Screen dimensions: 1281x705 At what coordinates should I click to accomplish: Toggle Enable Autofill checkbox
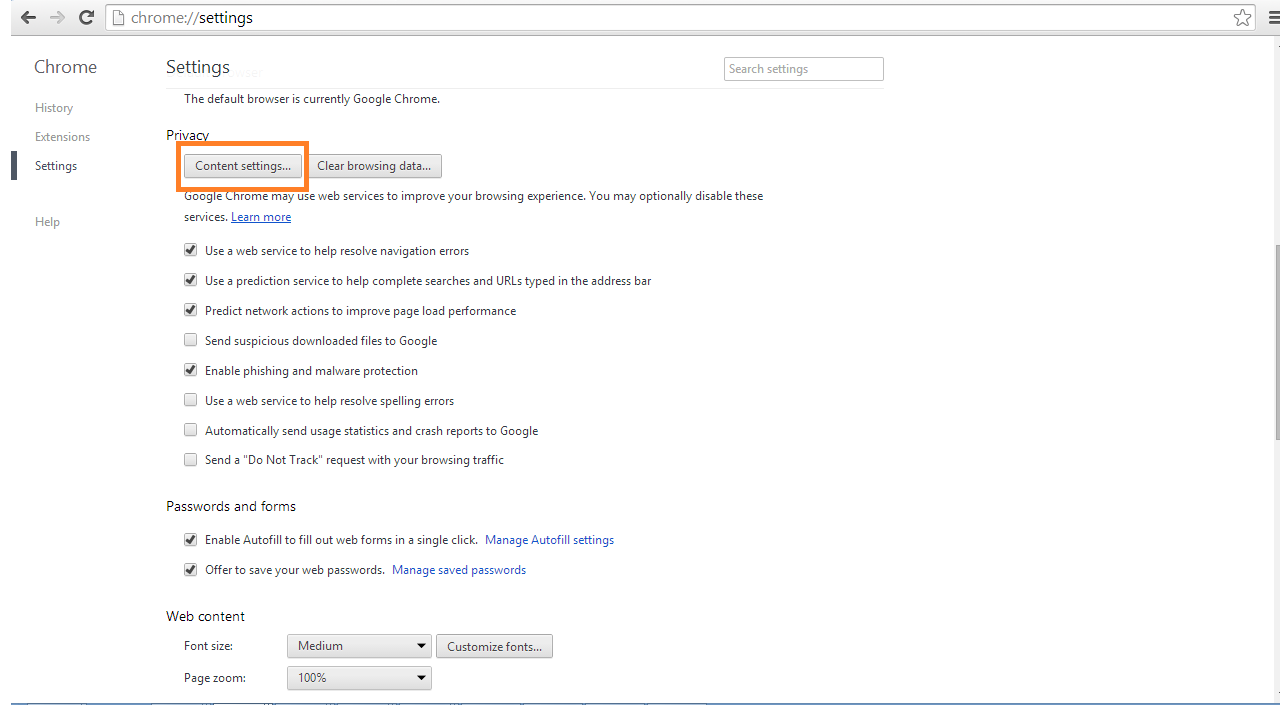point(190,539)
